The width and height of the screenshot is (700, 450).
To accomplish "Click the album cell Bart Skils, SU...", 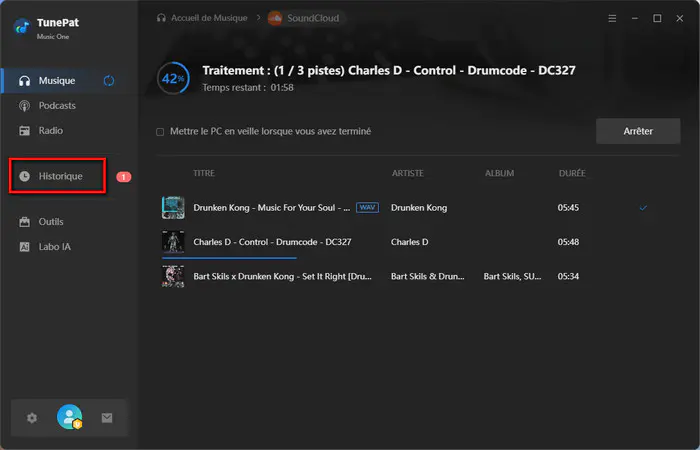I will coord(512,276).
